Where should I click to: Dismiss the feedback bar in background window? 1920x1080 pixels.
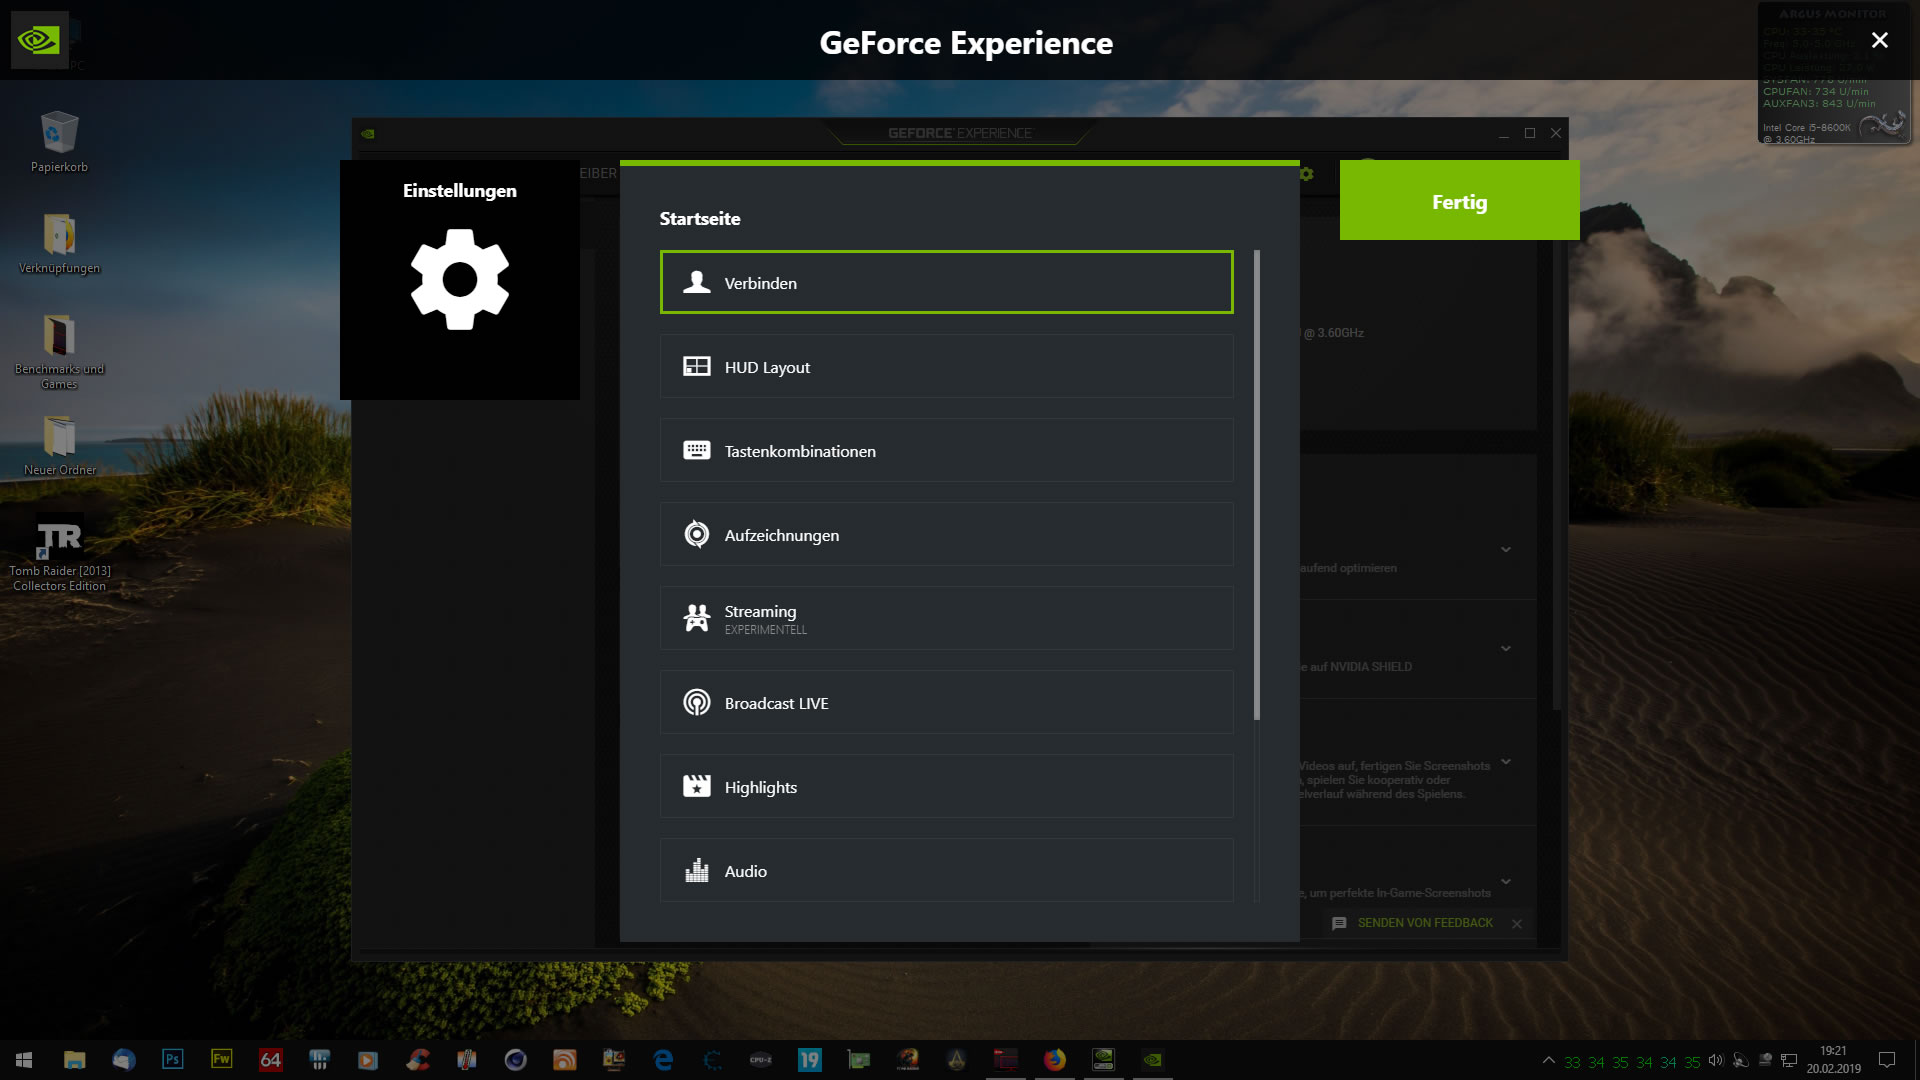1517,923
